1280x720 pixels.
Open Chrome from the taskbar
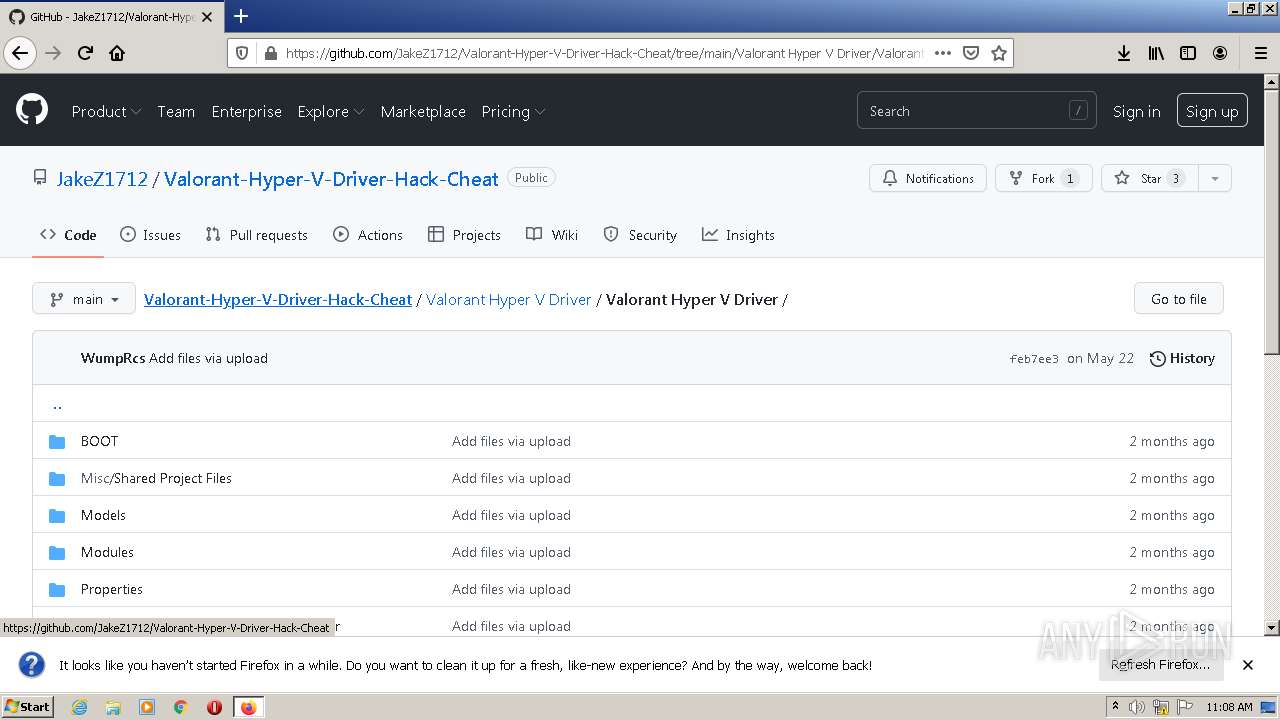(180, 707)
